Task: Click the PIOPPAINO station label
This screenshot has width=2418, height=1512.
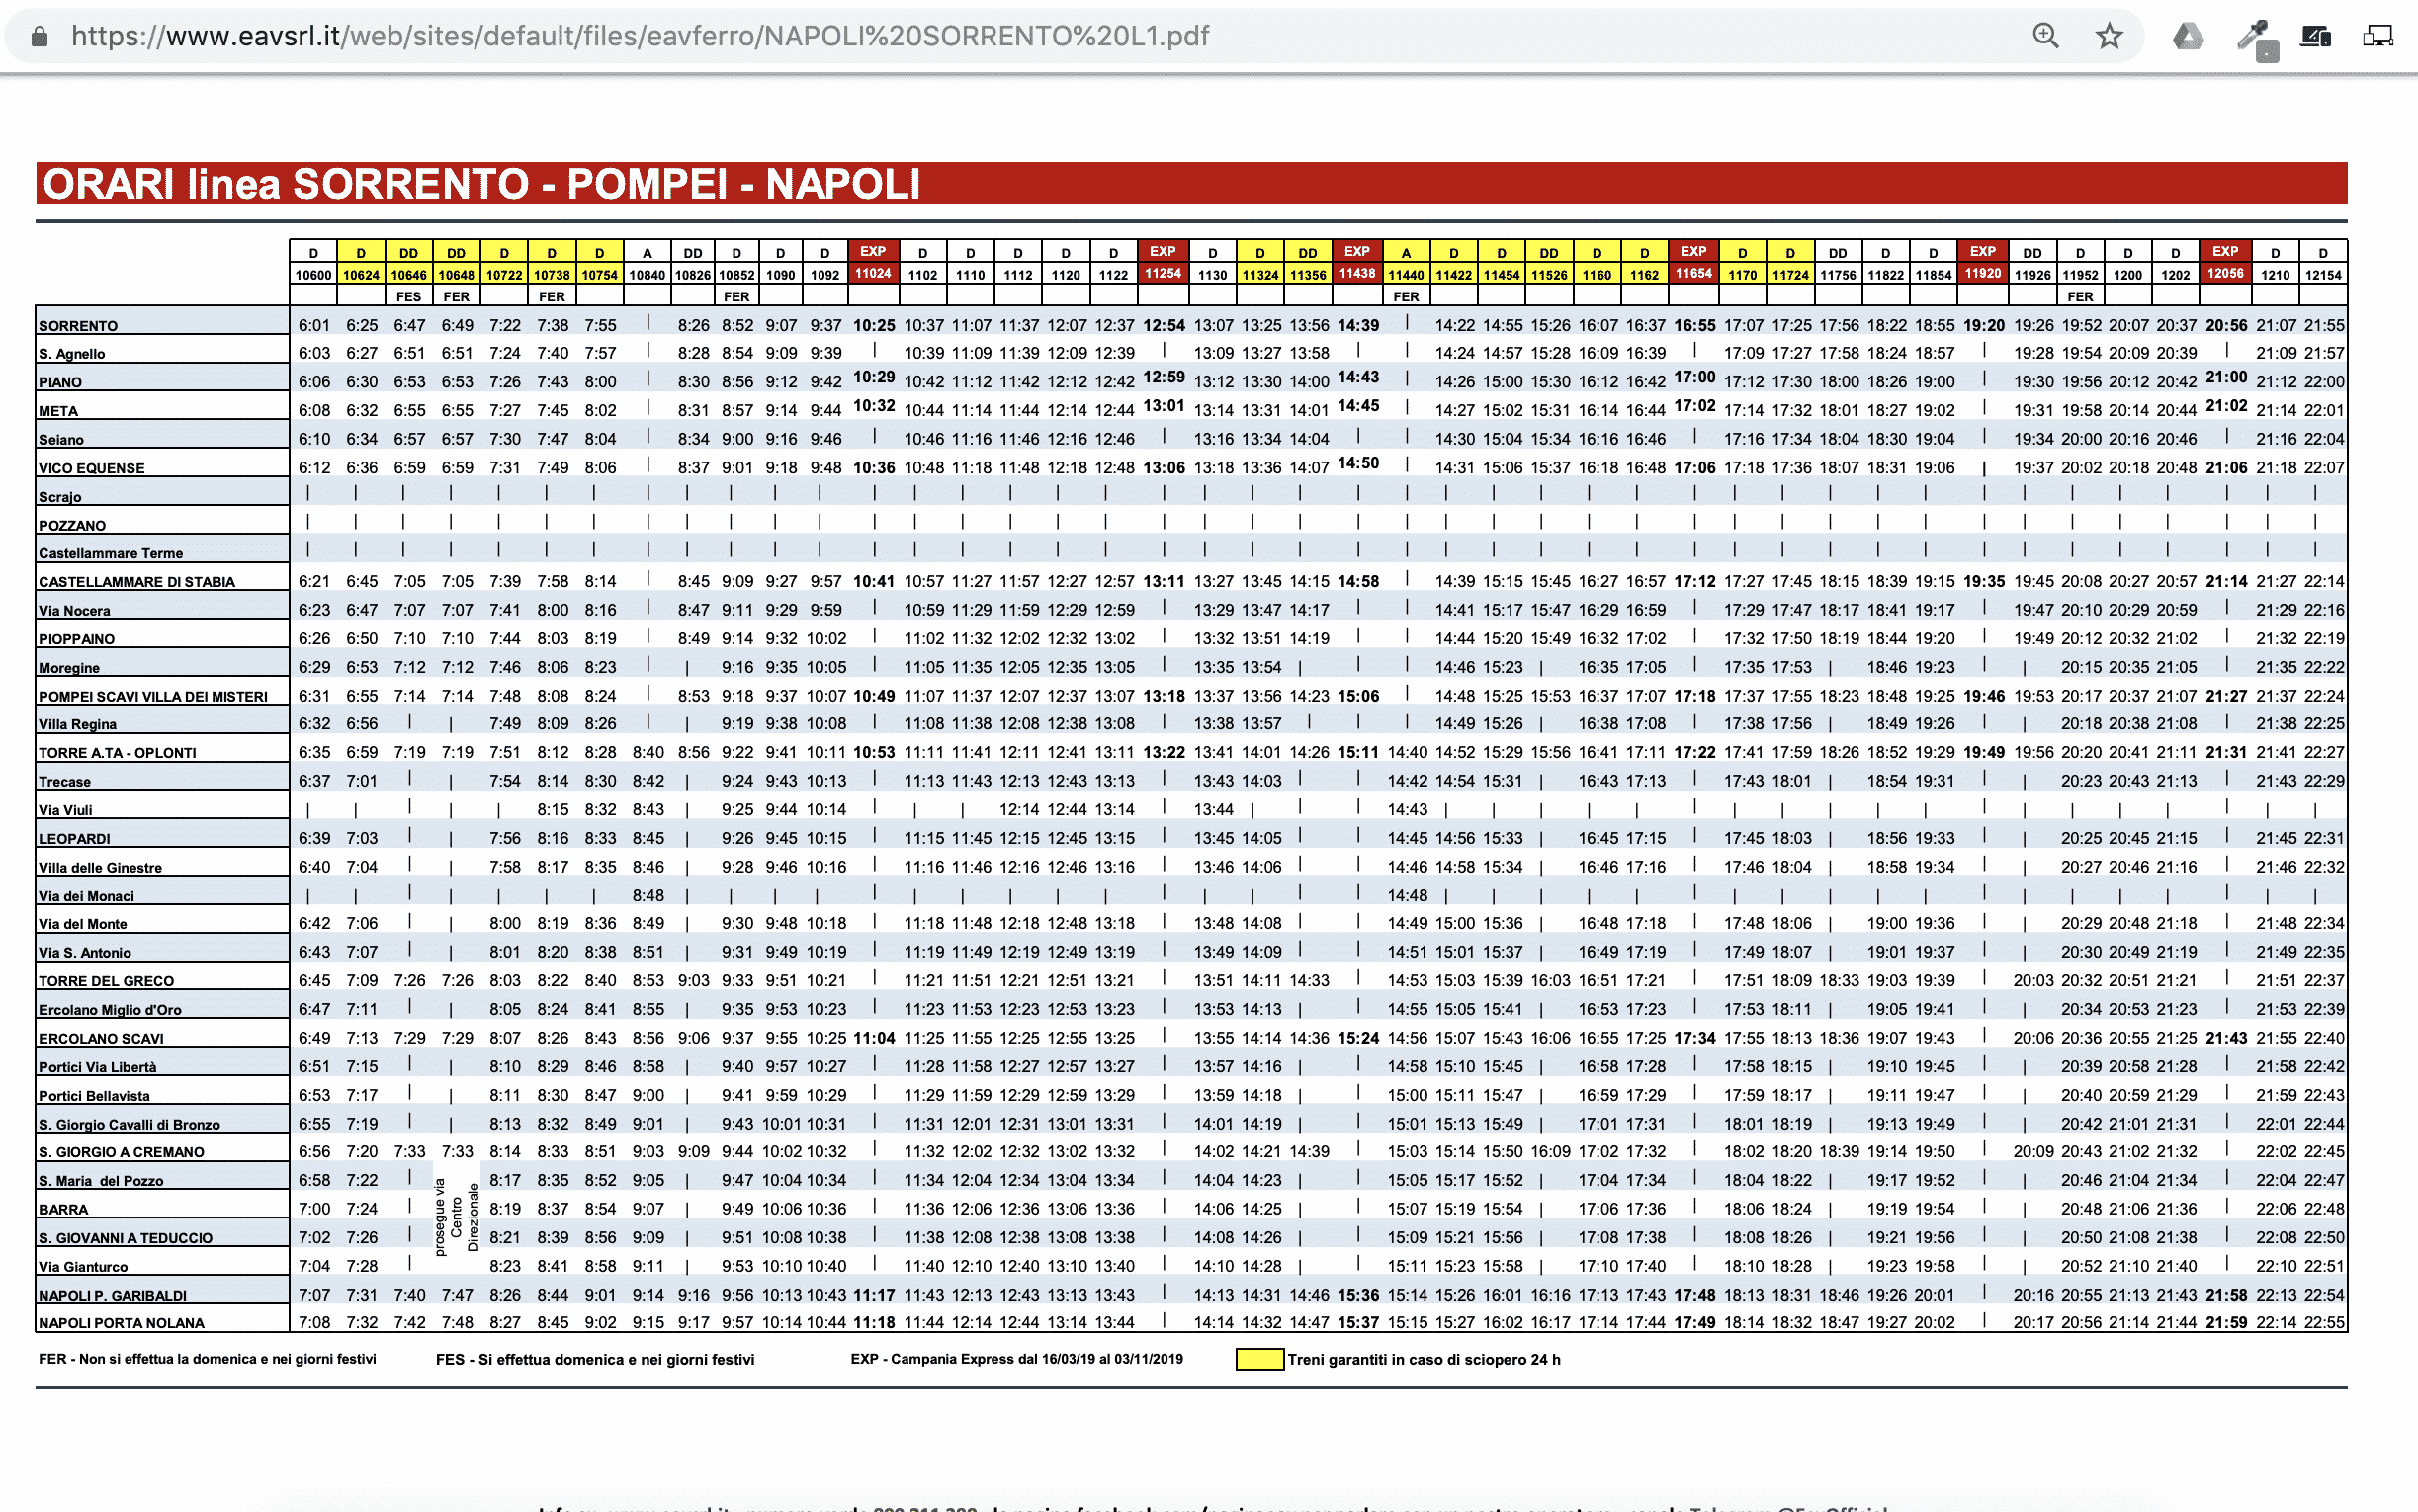Action: click(x=77, y=639)
